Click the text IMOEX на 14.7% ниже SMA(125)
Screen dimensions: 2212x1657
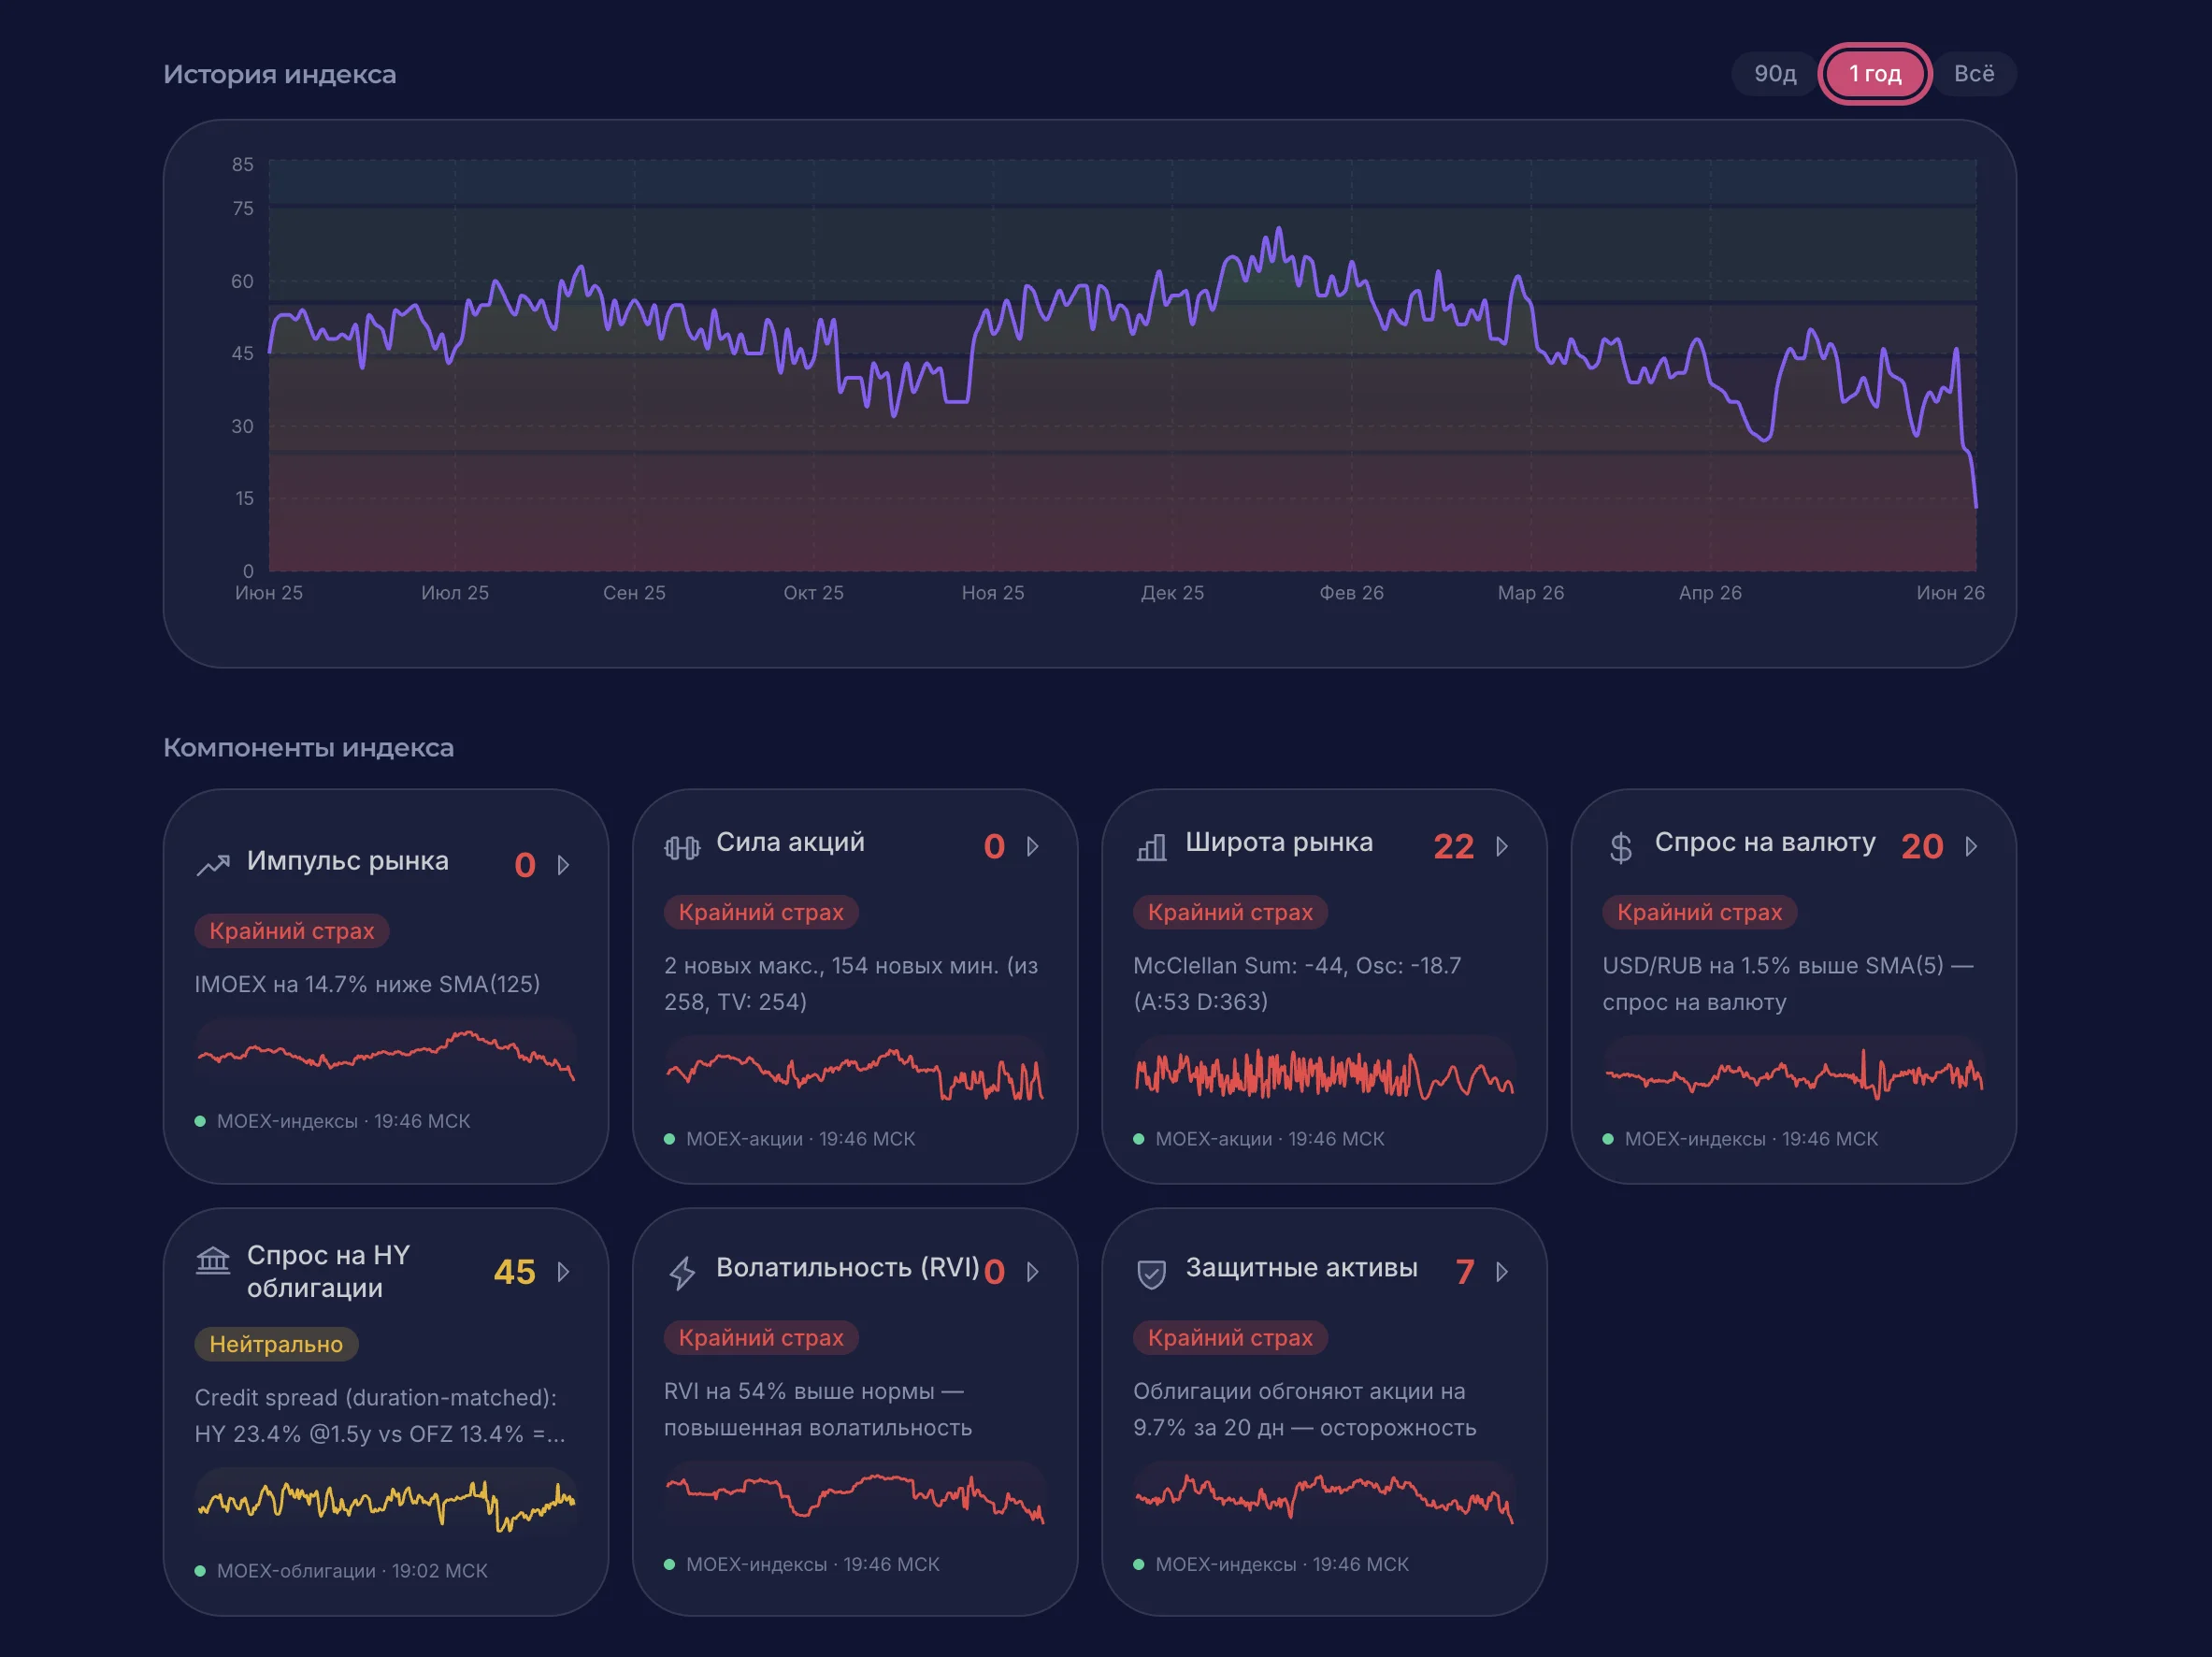point(367,984)
